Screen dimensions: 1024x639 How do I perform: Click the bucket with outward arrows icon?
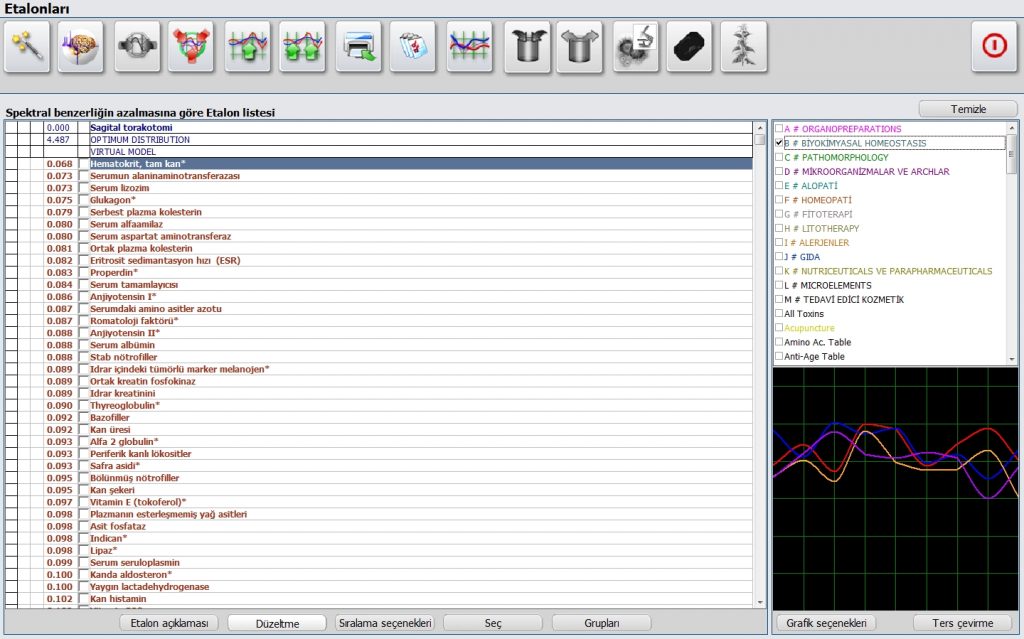coord(579,47)
